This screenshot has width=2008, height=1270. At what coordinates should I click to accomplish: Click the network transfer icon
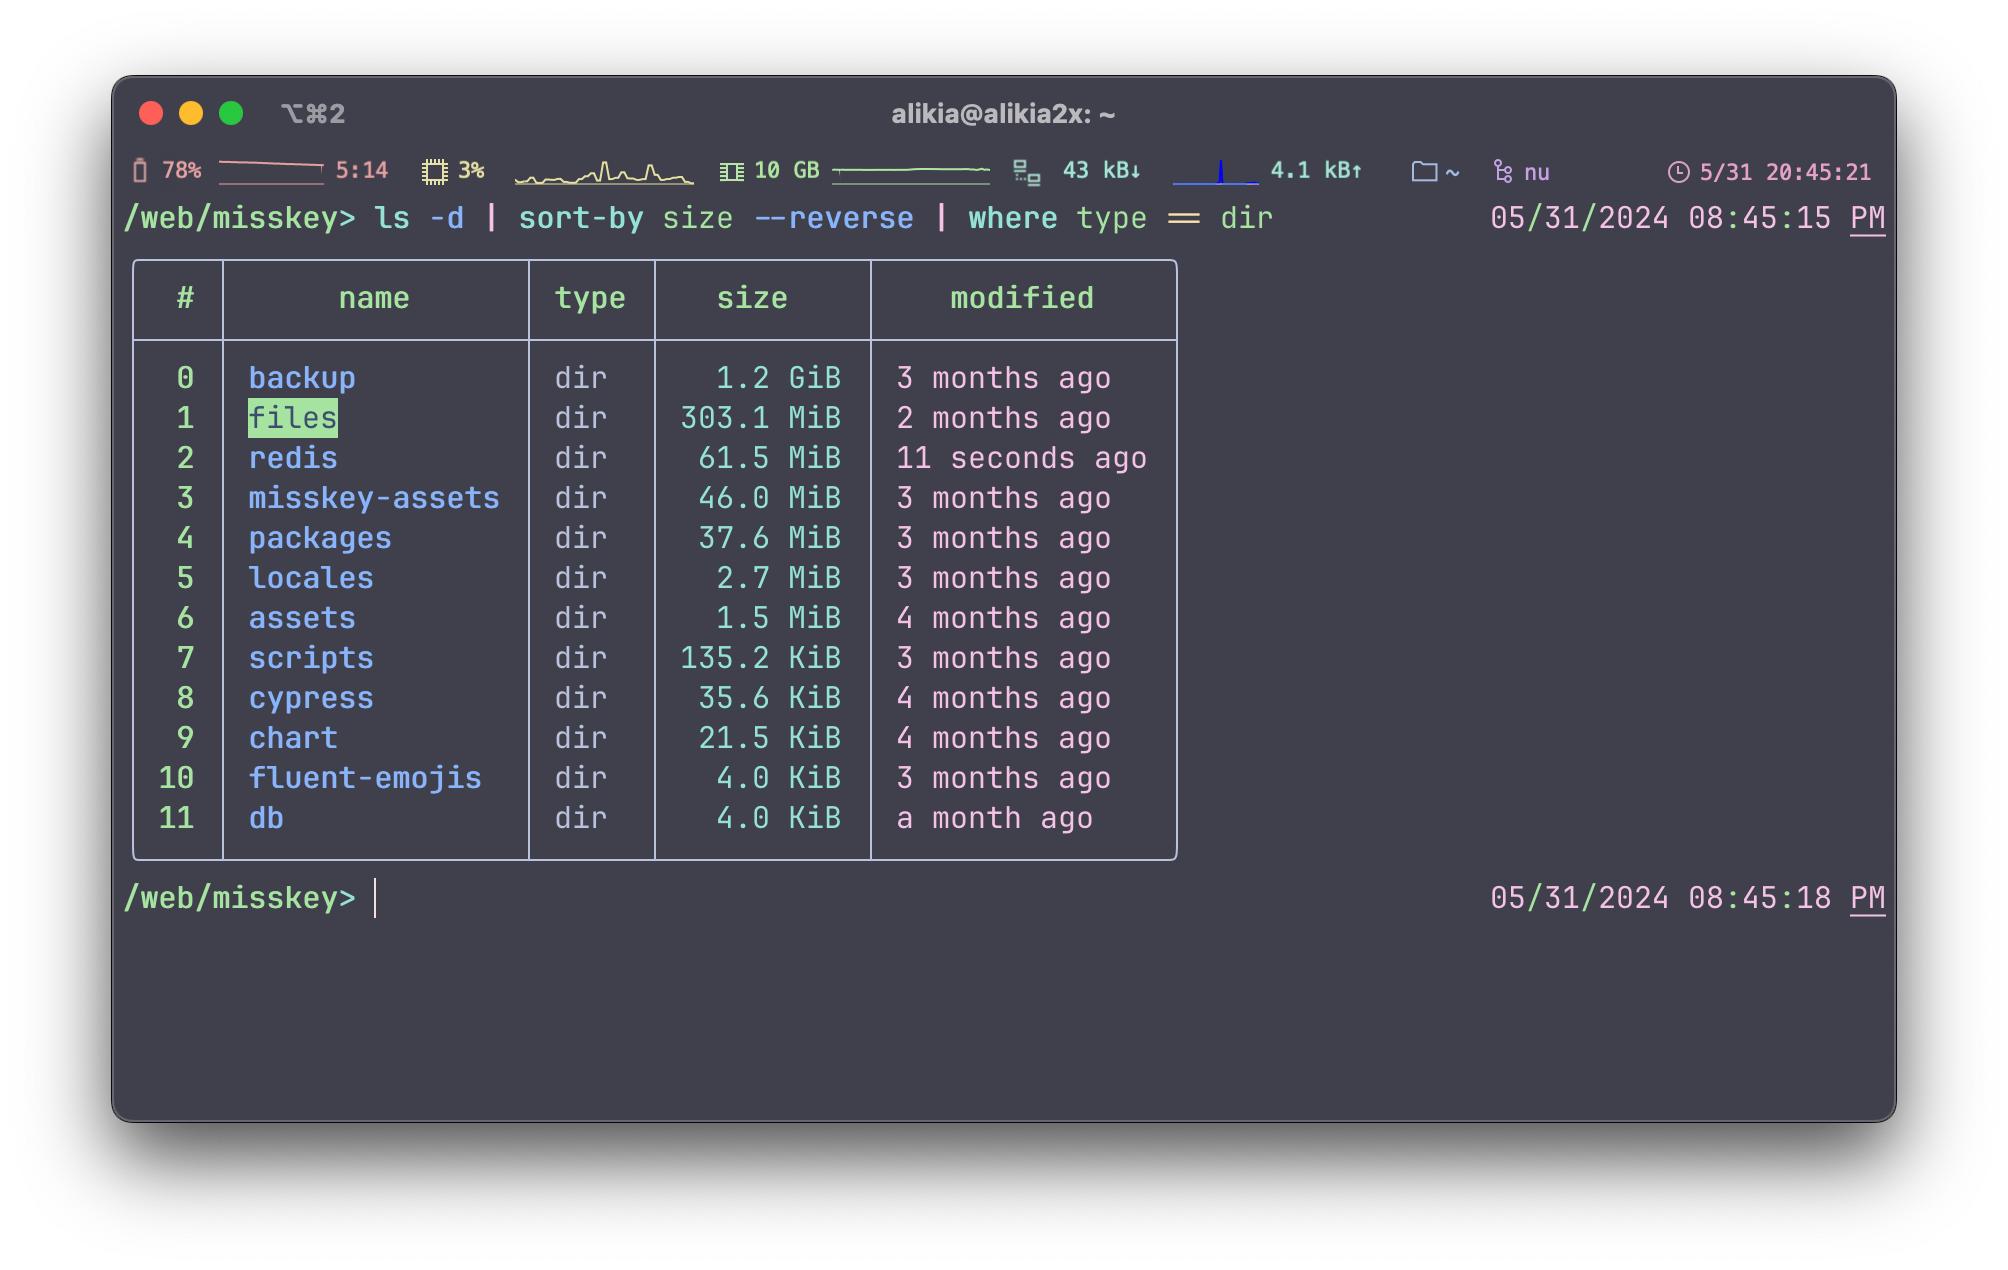[1026, 172]
